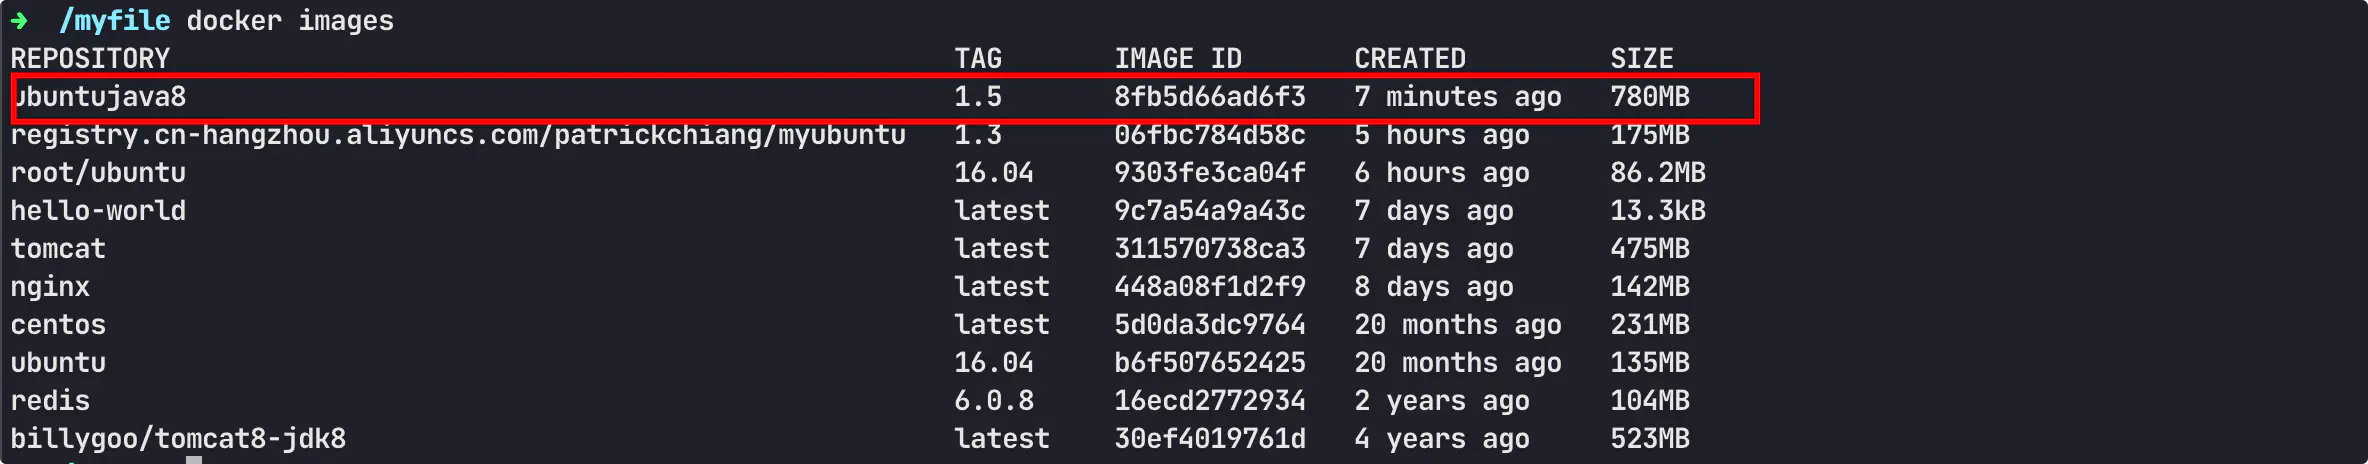Select the nginx repository name

click(50, 287)
